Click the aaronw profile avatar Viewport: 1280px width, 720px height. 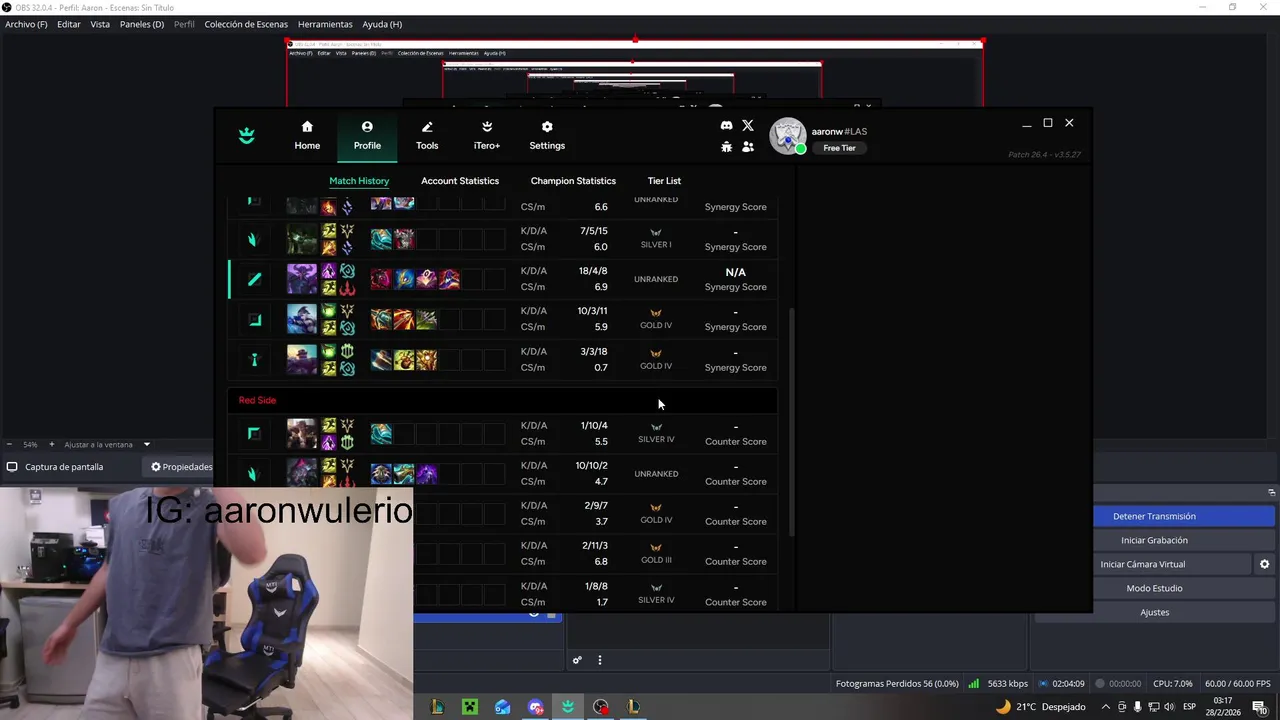pos(787,137)
